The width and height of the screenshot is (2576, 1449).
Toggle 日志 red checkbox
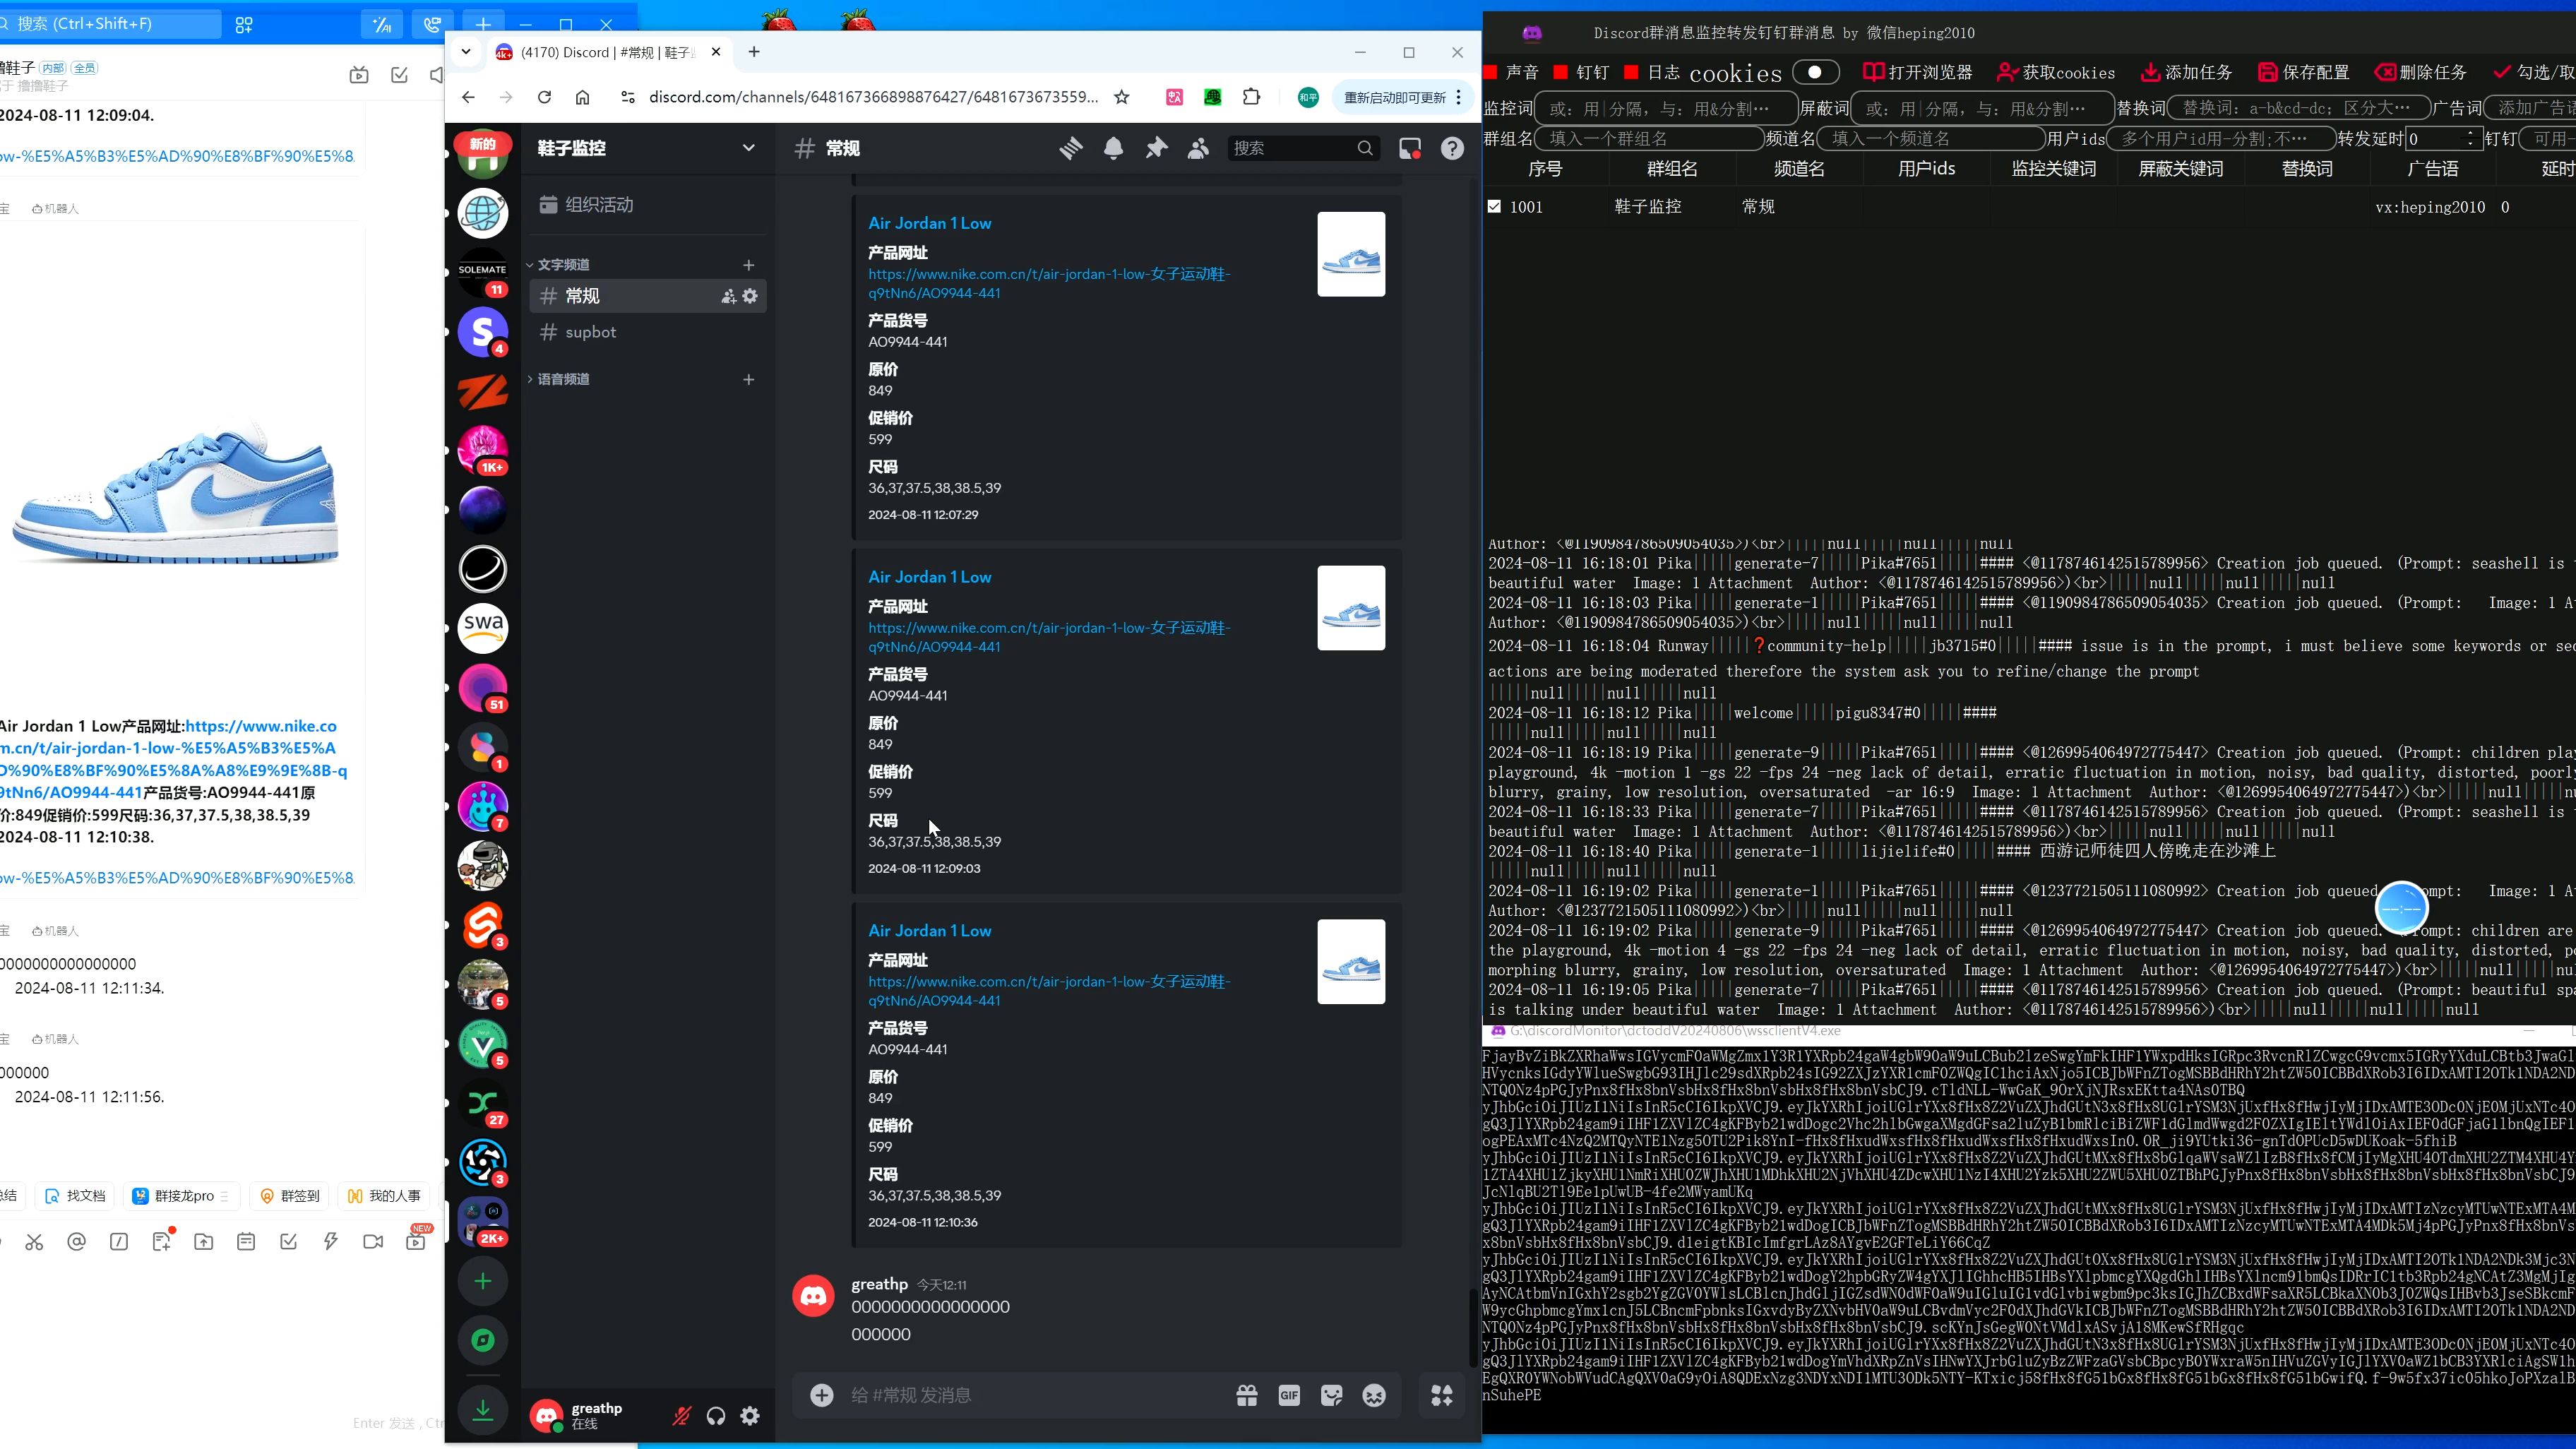coord(1631,72)
